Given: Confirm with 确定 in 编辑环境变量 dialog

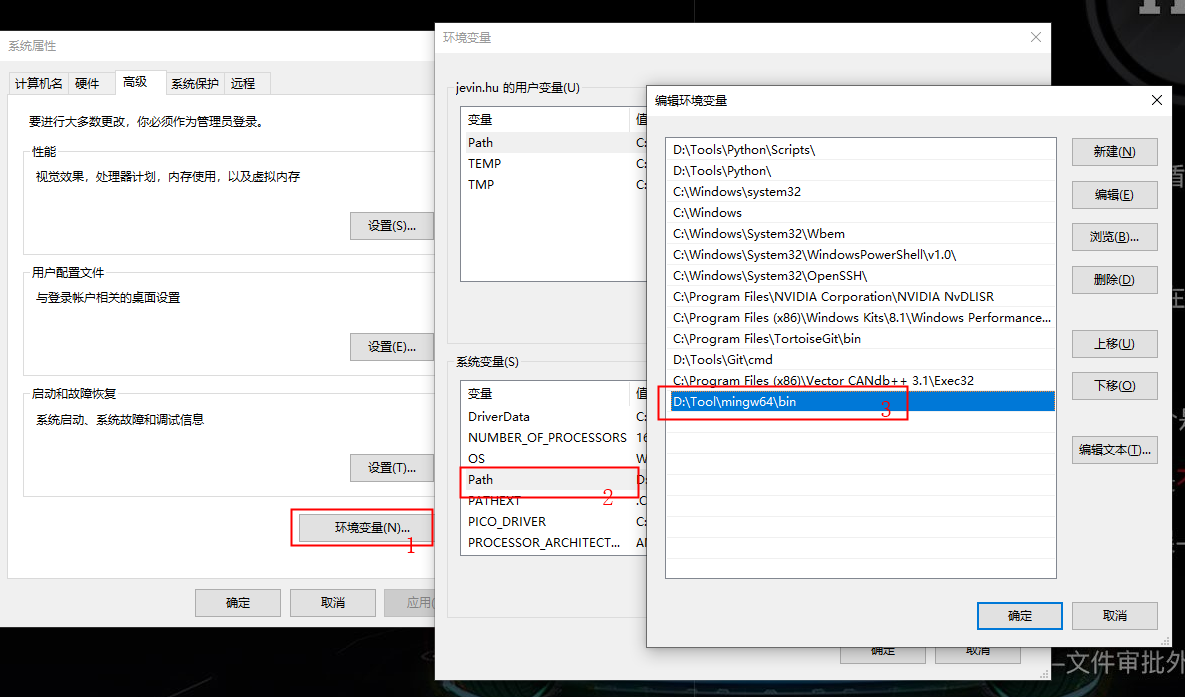Looking at the screenshot, I should point(1019,616).
